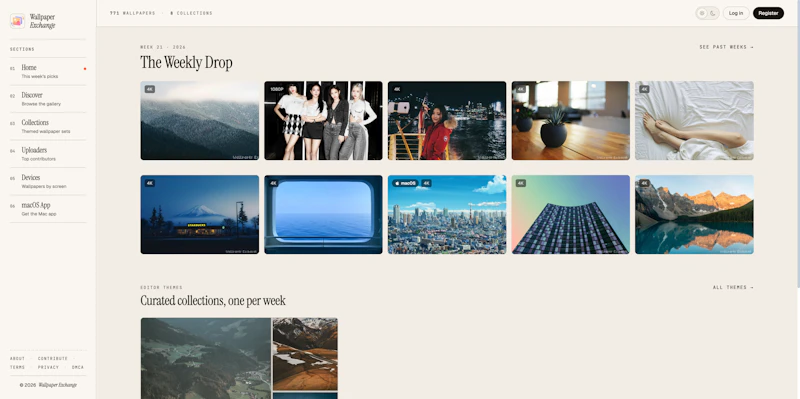Switch to light mode sun icon
Viewport: 800px width, 399px height.
(702, 13)
